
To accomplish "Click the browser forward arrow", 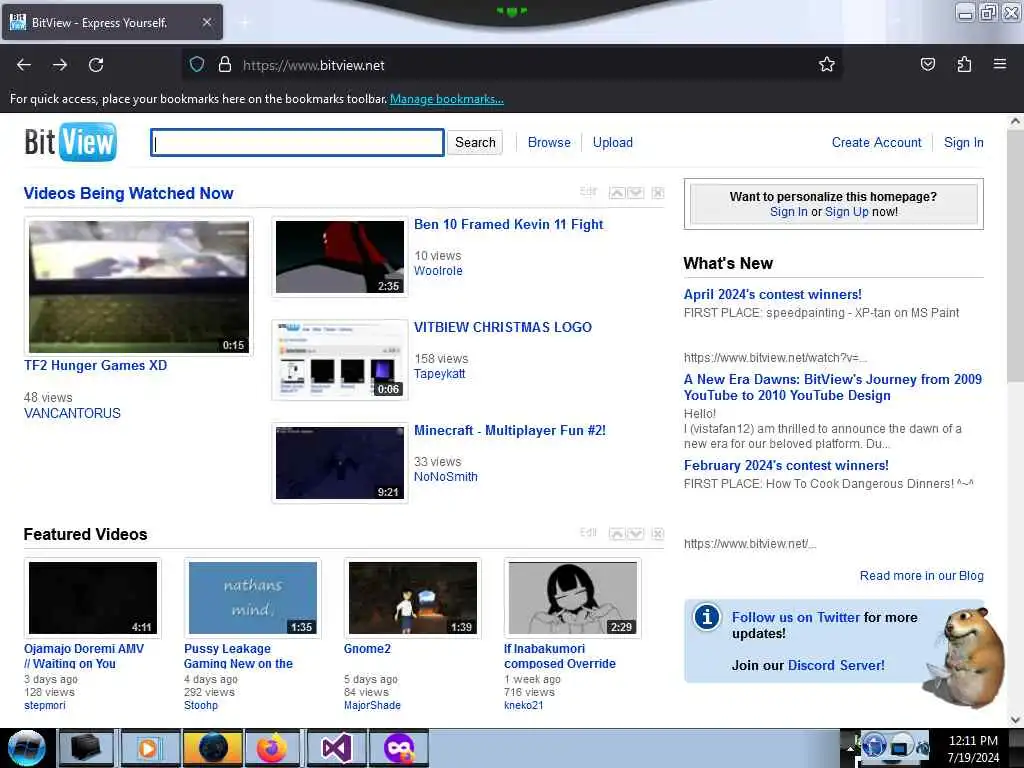I will click(60, 65).
